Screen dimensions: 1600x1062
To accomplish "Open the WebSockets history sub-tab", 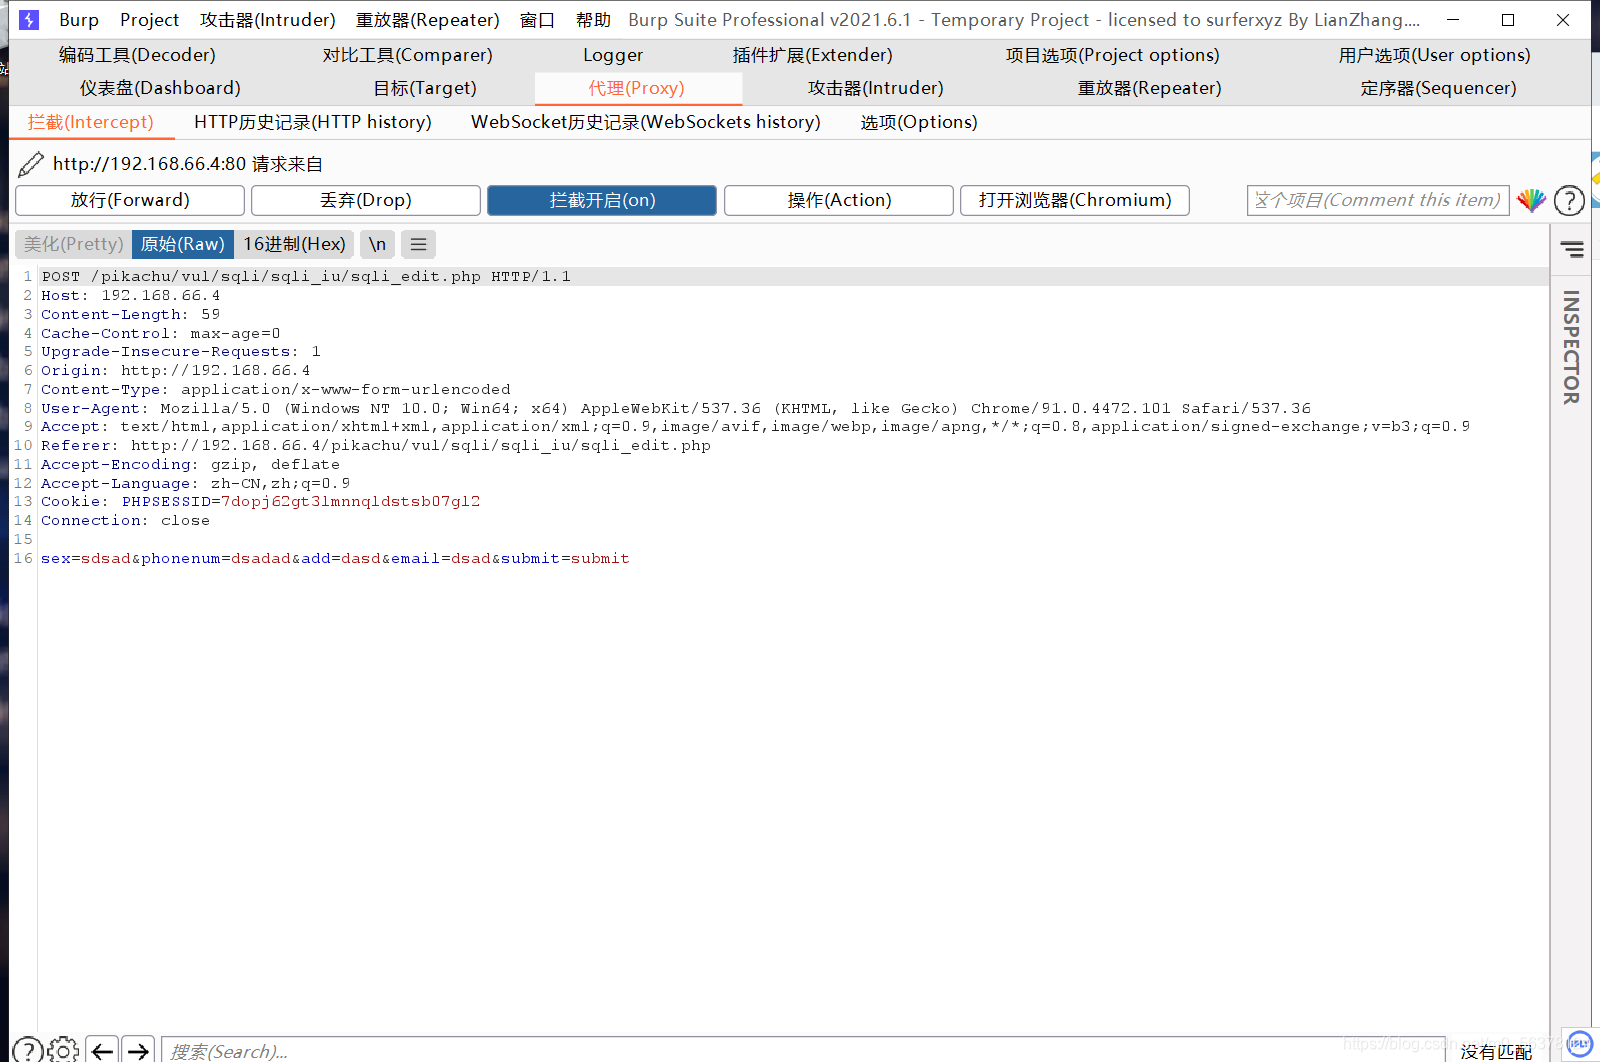I will (x=646, y=122).
